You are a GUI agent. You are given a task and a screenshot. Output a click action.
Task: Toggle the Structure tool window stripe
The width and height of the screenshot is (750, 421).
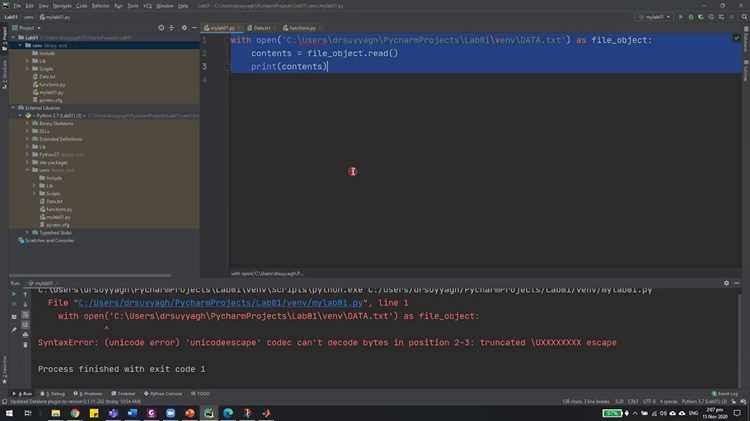[4, 73]
